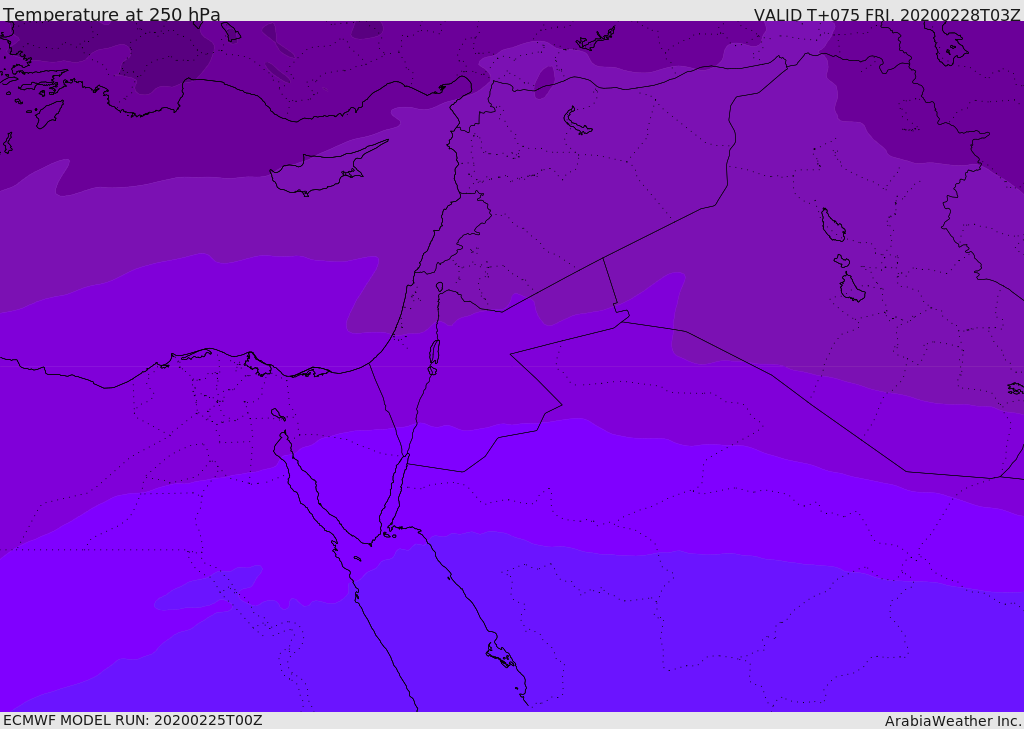1024x729 pixels.
Task: Click the Rhodes island at upper left
Action: click(49, 114)
